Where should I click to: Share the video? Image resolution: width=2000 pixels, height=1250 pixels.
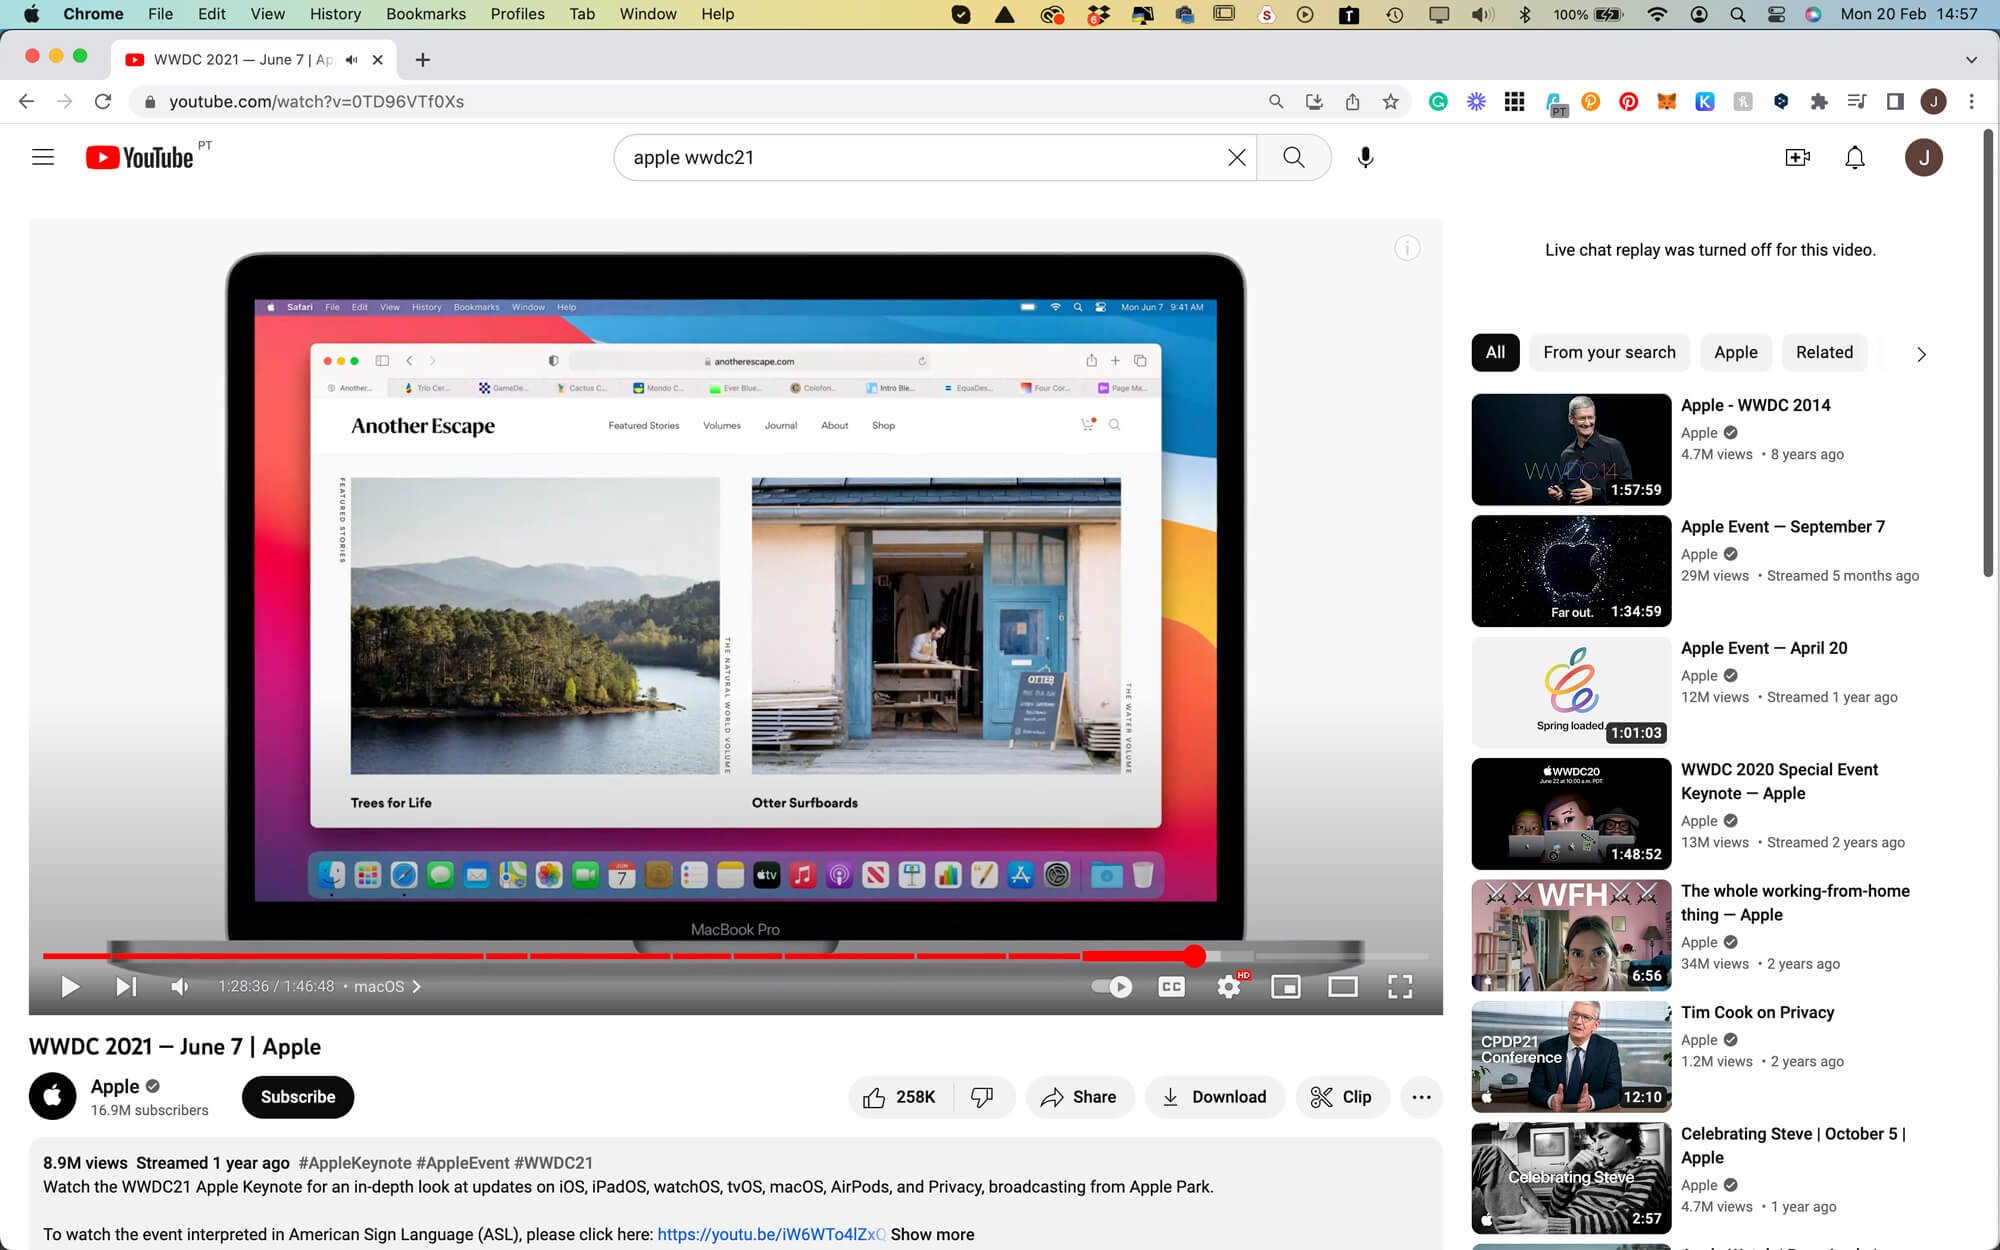[1078, 1097]
